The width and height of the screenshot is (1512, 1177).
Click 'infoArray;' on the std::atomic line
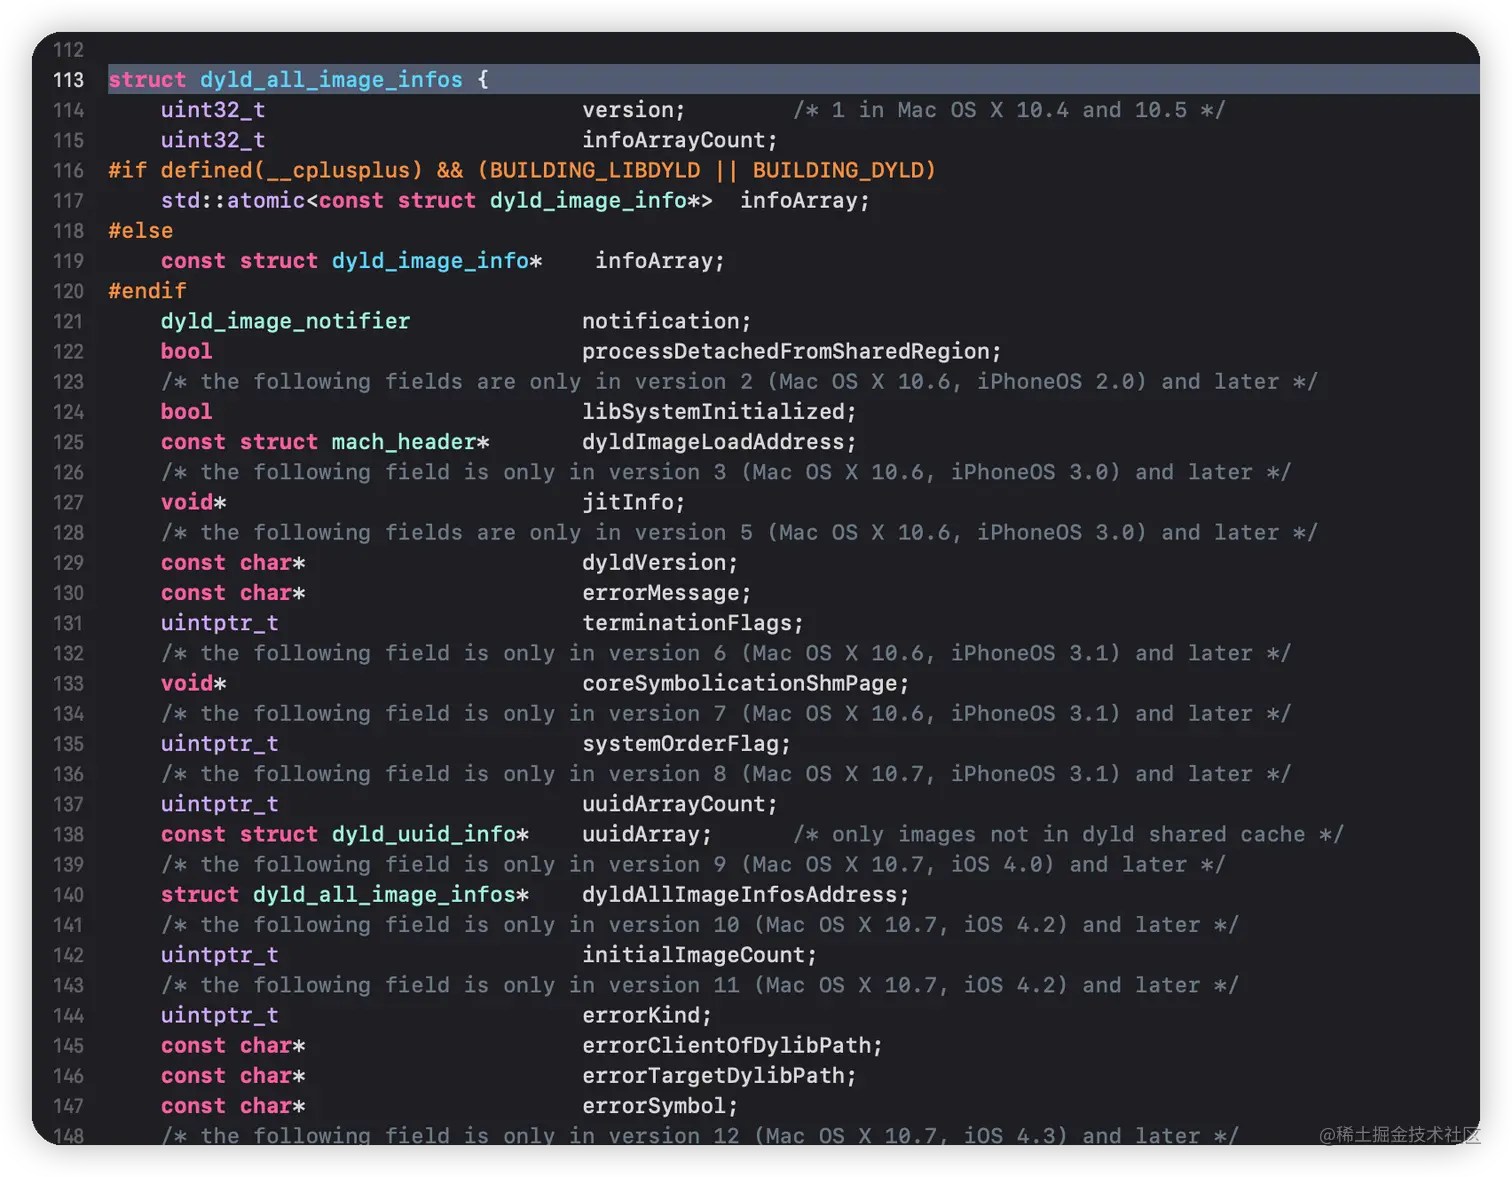point(805,200)
